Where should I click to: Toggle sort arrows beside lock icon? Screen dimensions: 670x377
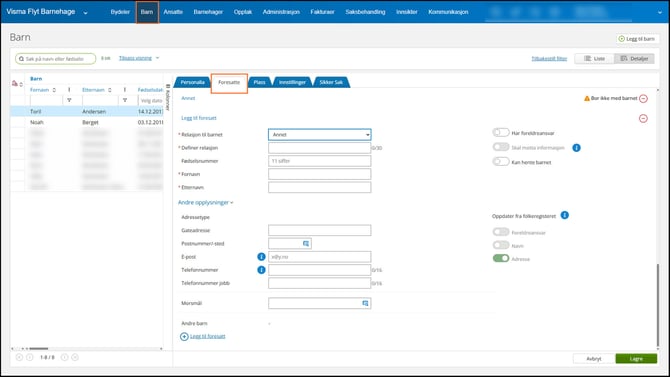coord(21,84)
